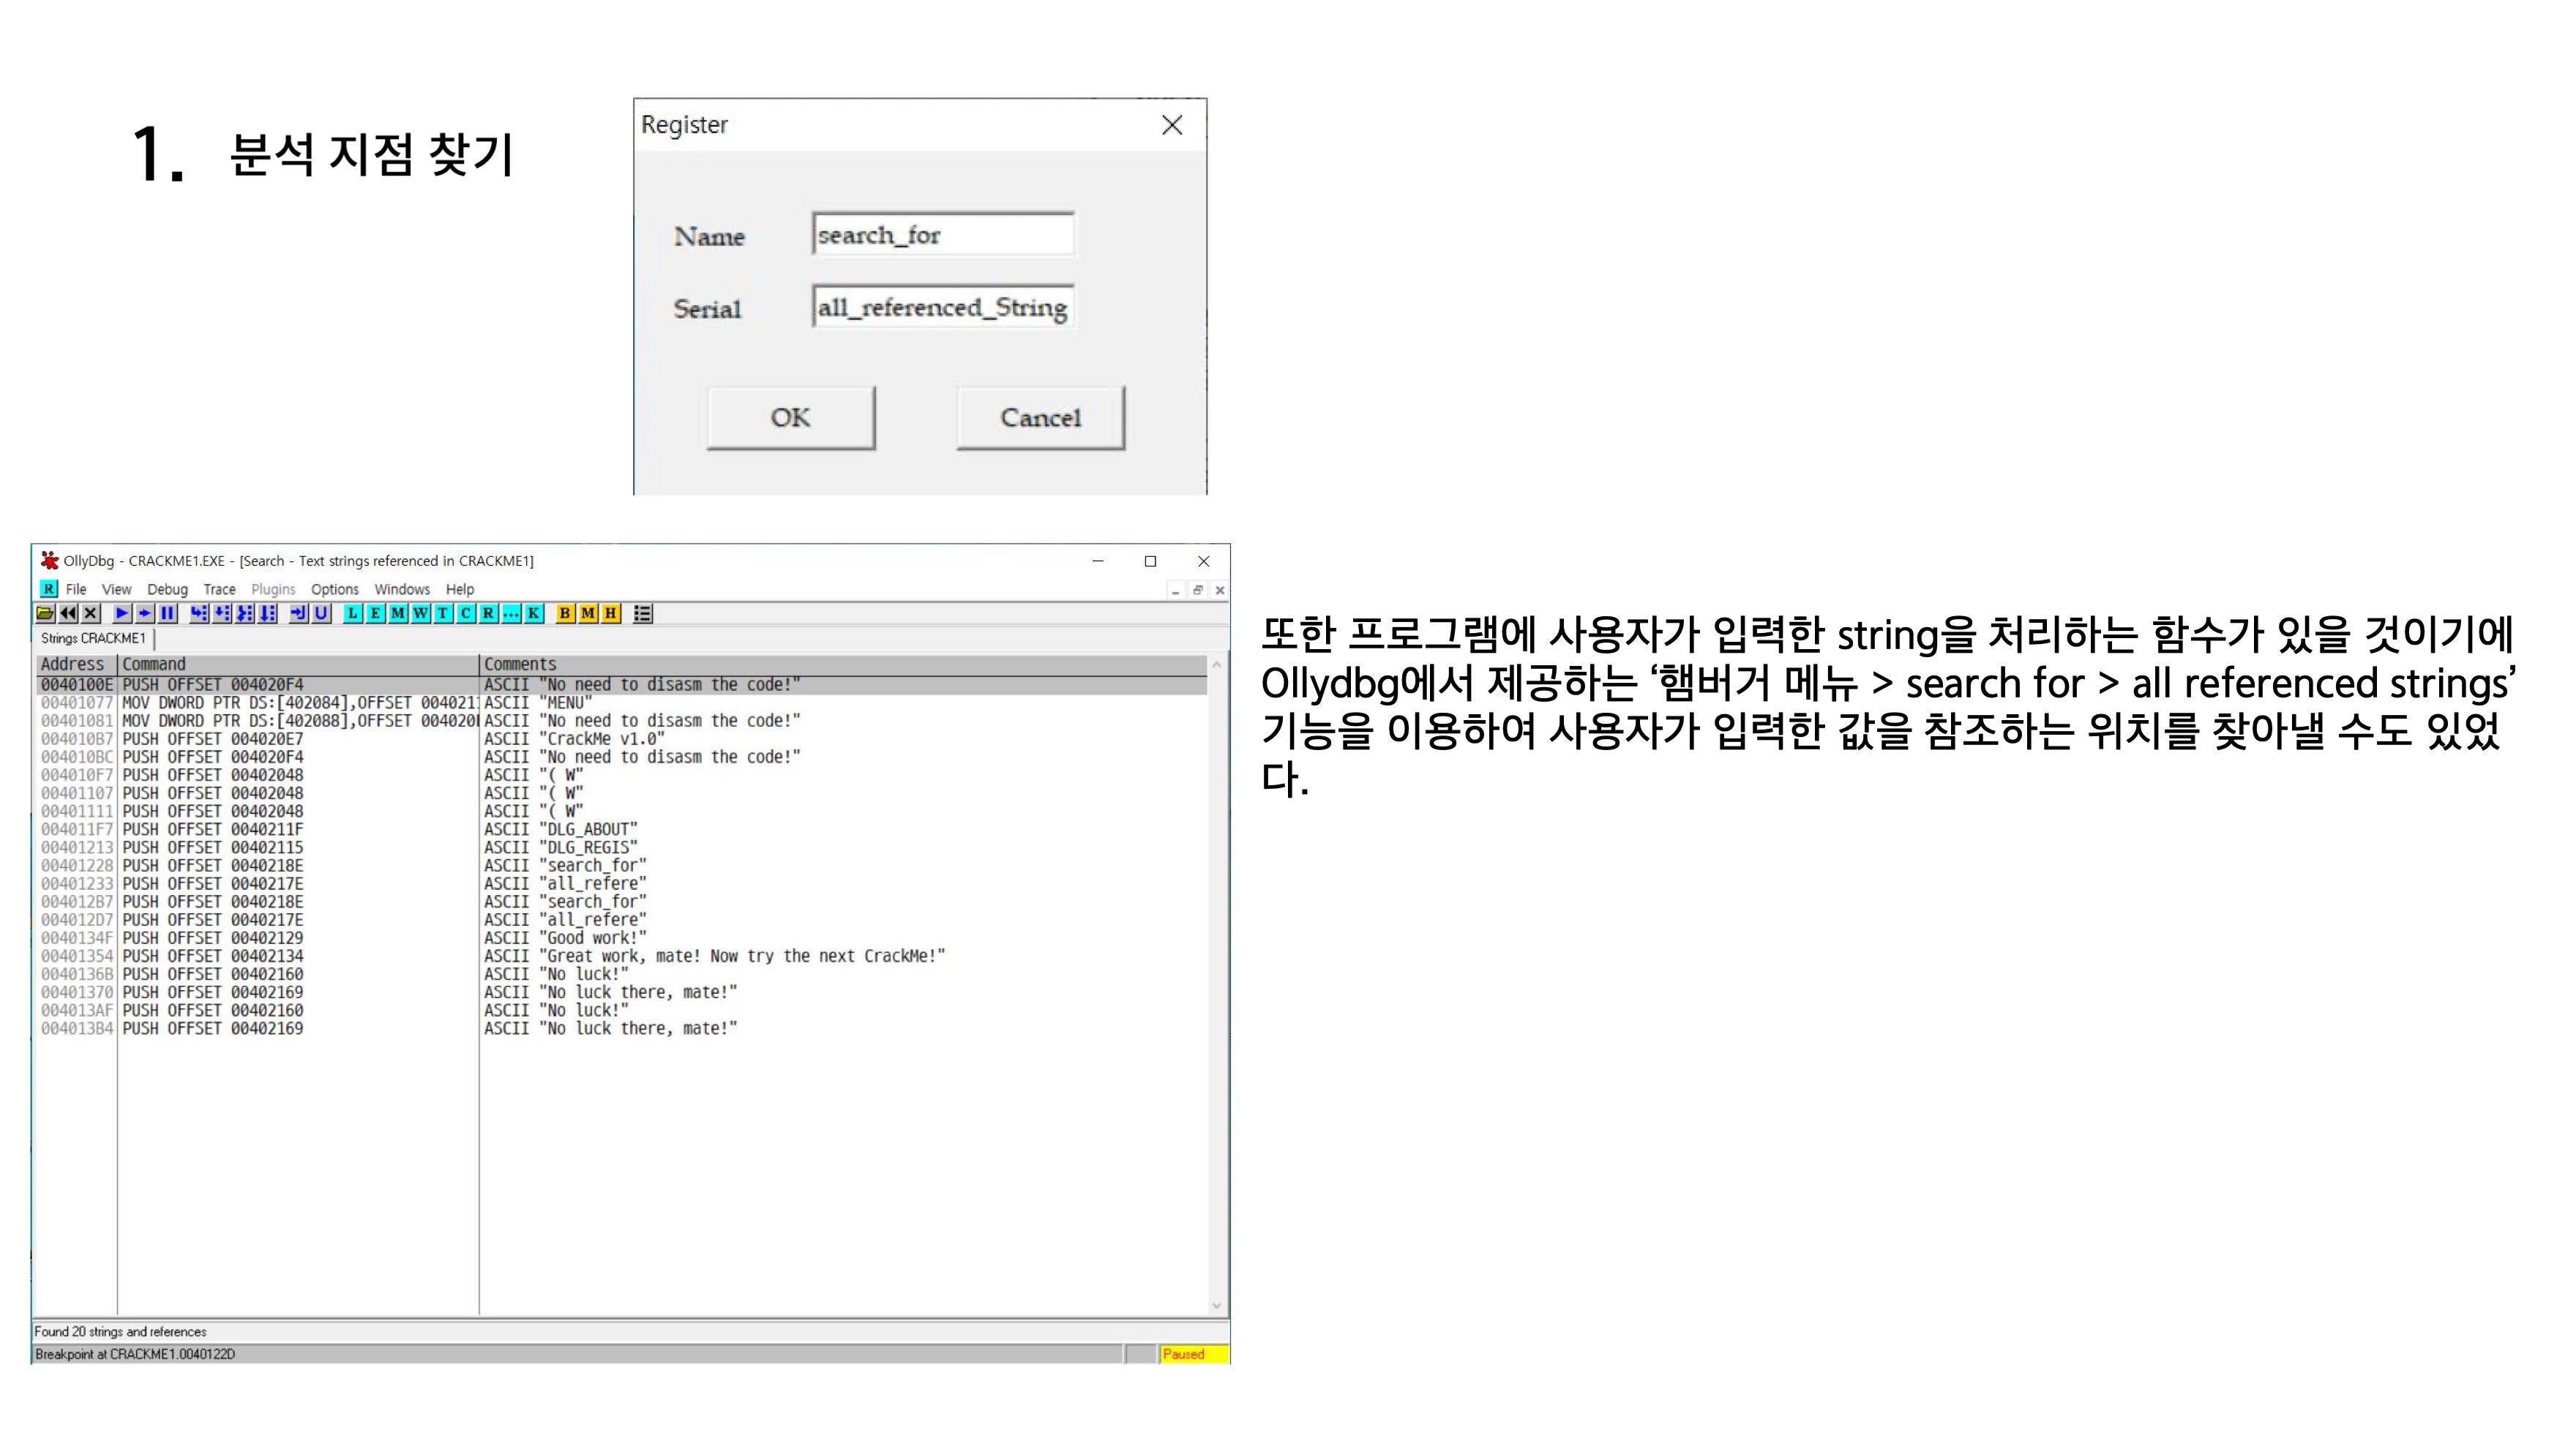
Task: Show Call stack K icon
Action: pos(534,613)
